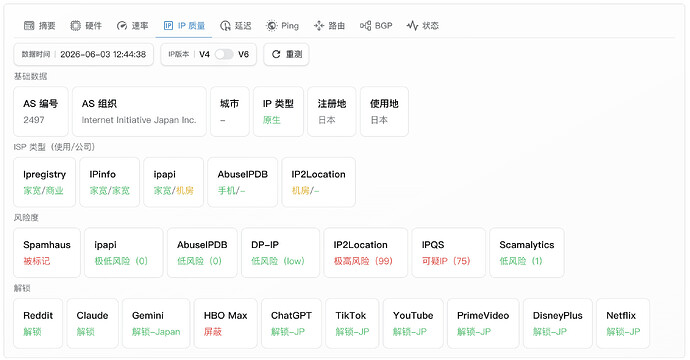This screenshot has width=690, height=360.
Task: Click the 重测 button
Action: [x=286, y=54]
